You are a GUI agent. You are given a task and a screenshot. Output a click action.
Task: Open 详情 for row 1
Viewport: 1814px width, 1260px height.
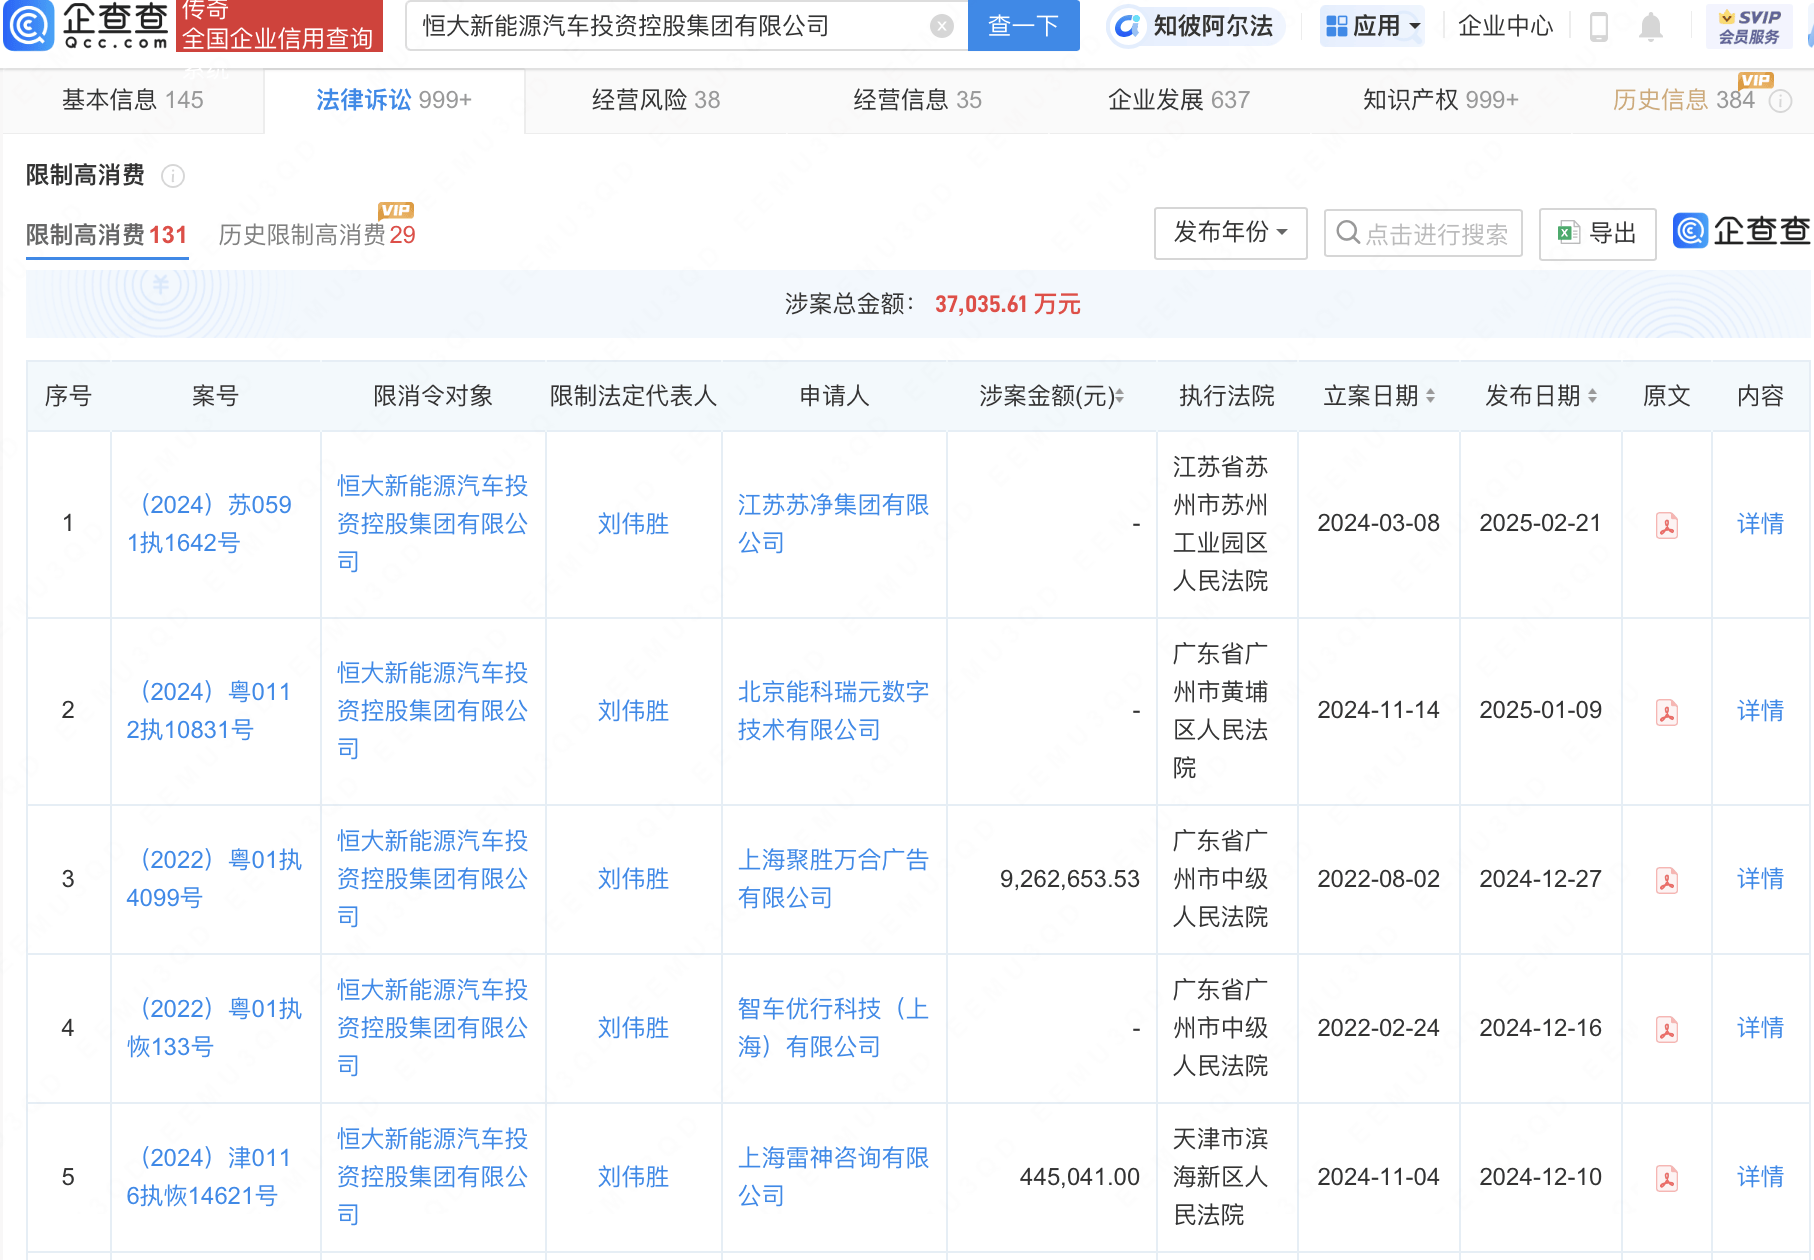coord(1760,524)
